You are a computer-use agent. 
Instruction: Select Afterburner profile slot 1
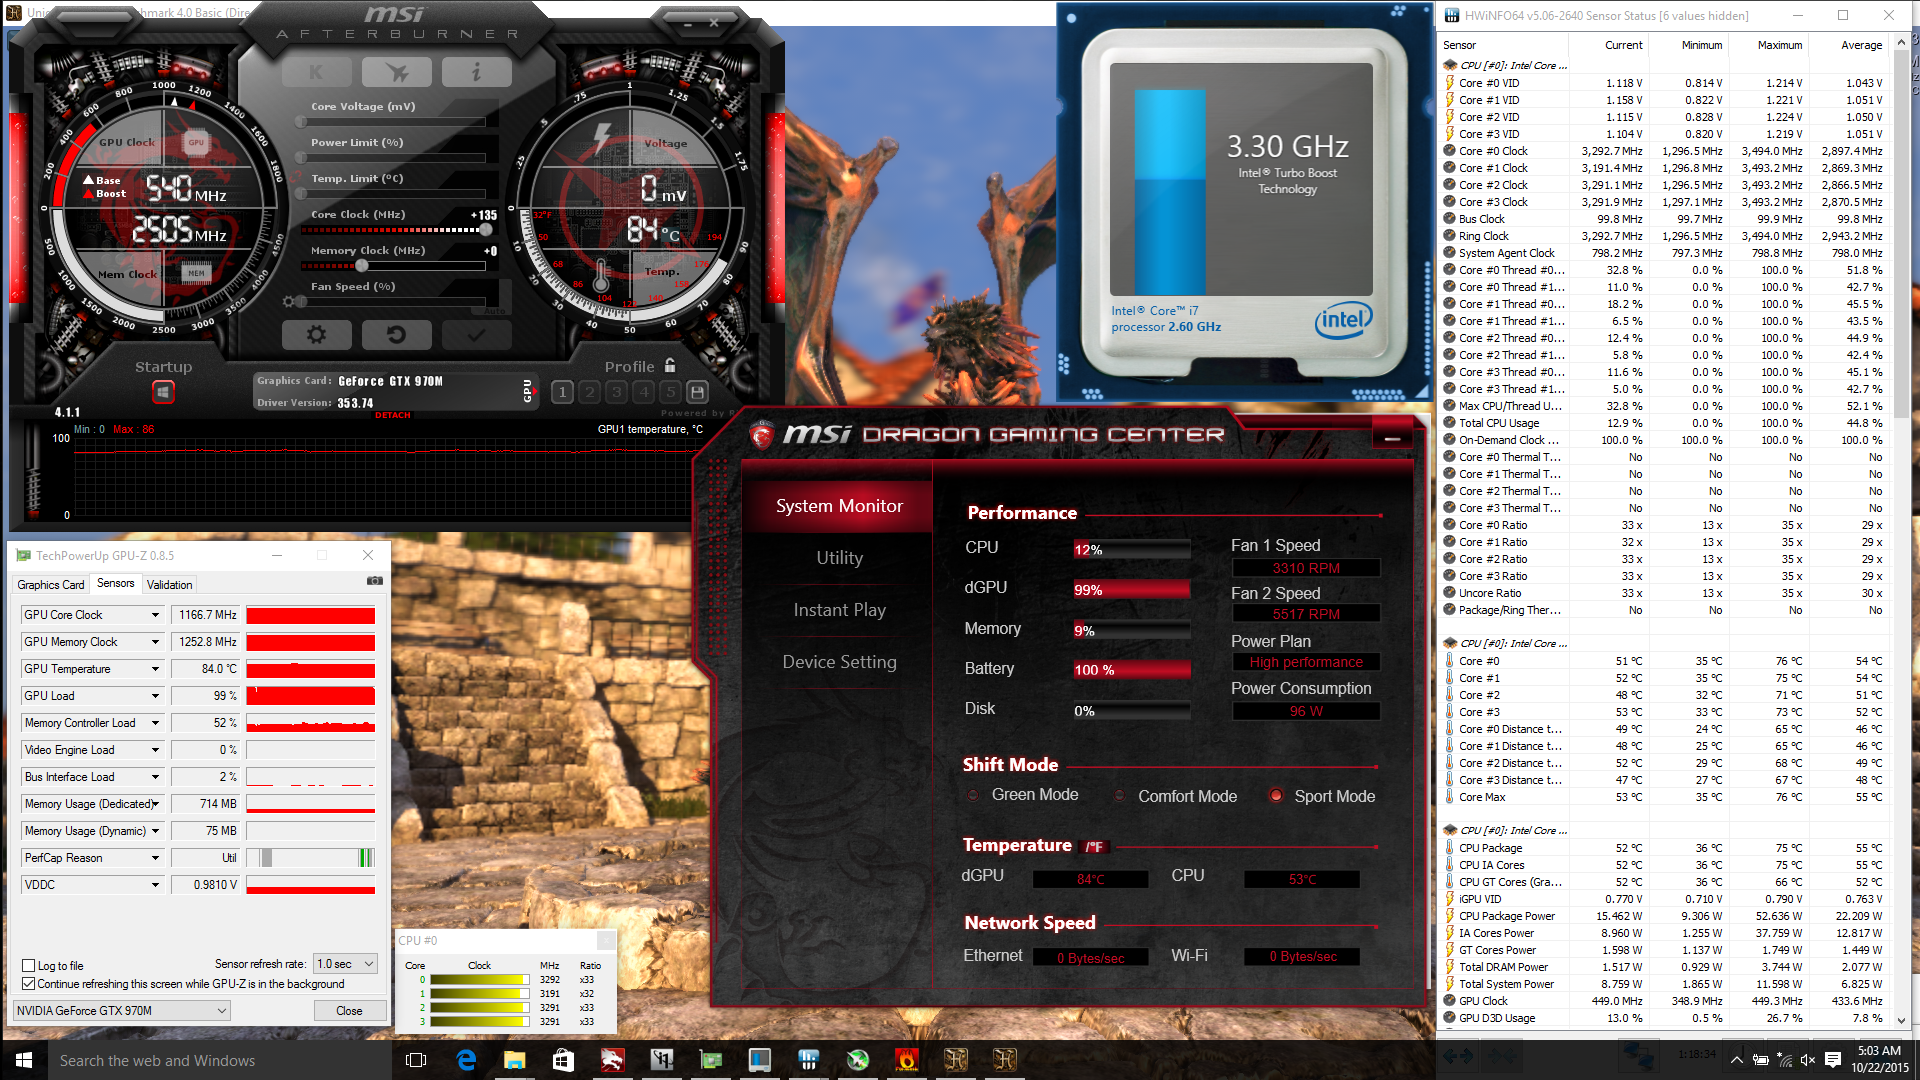(x=563, y=392)
